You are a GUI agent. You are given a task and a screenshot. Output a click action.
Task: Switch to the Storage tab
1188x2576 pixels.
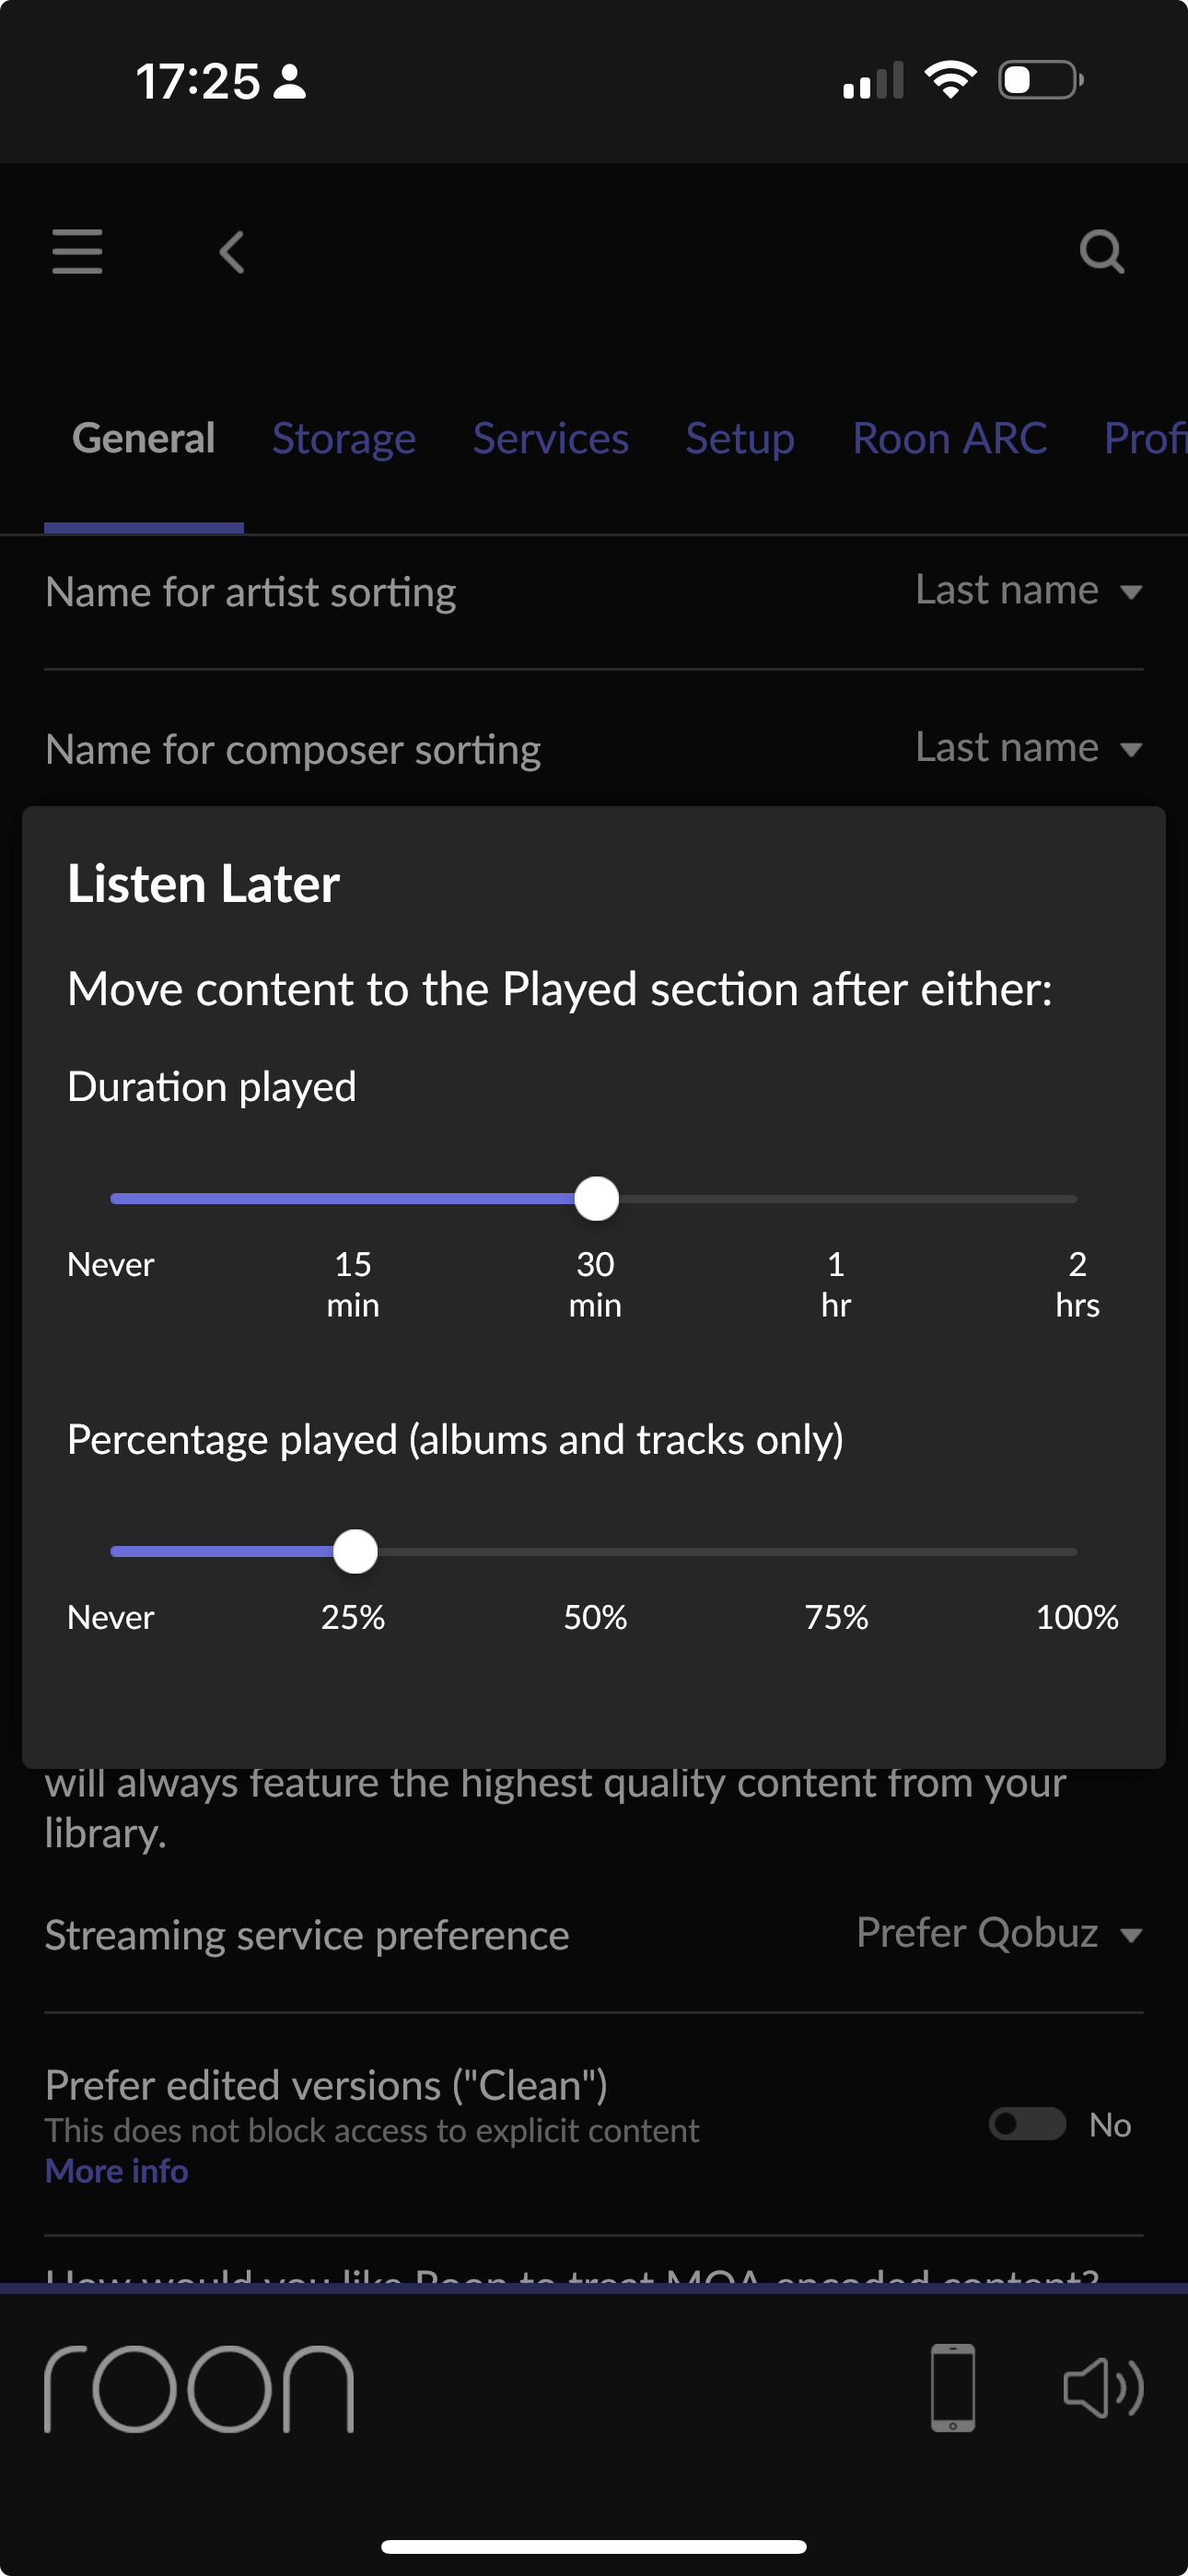344,439
